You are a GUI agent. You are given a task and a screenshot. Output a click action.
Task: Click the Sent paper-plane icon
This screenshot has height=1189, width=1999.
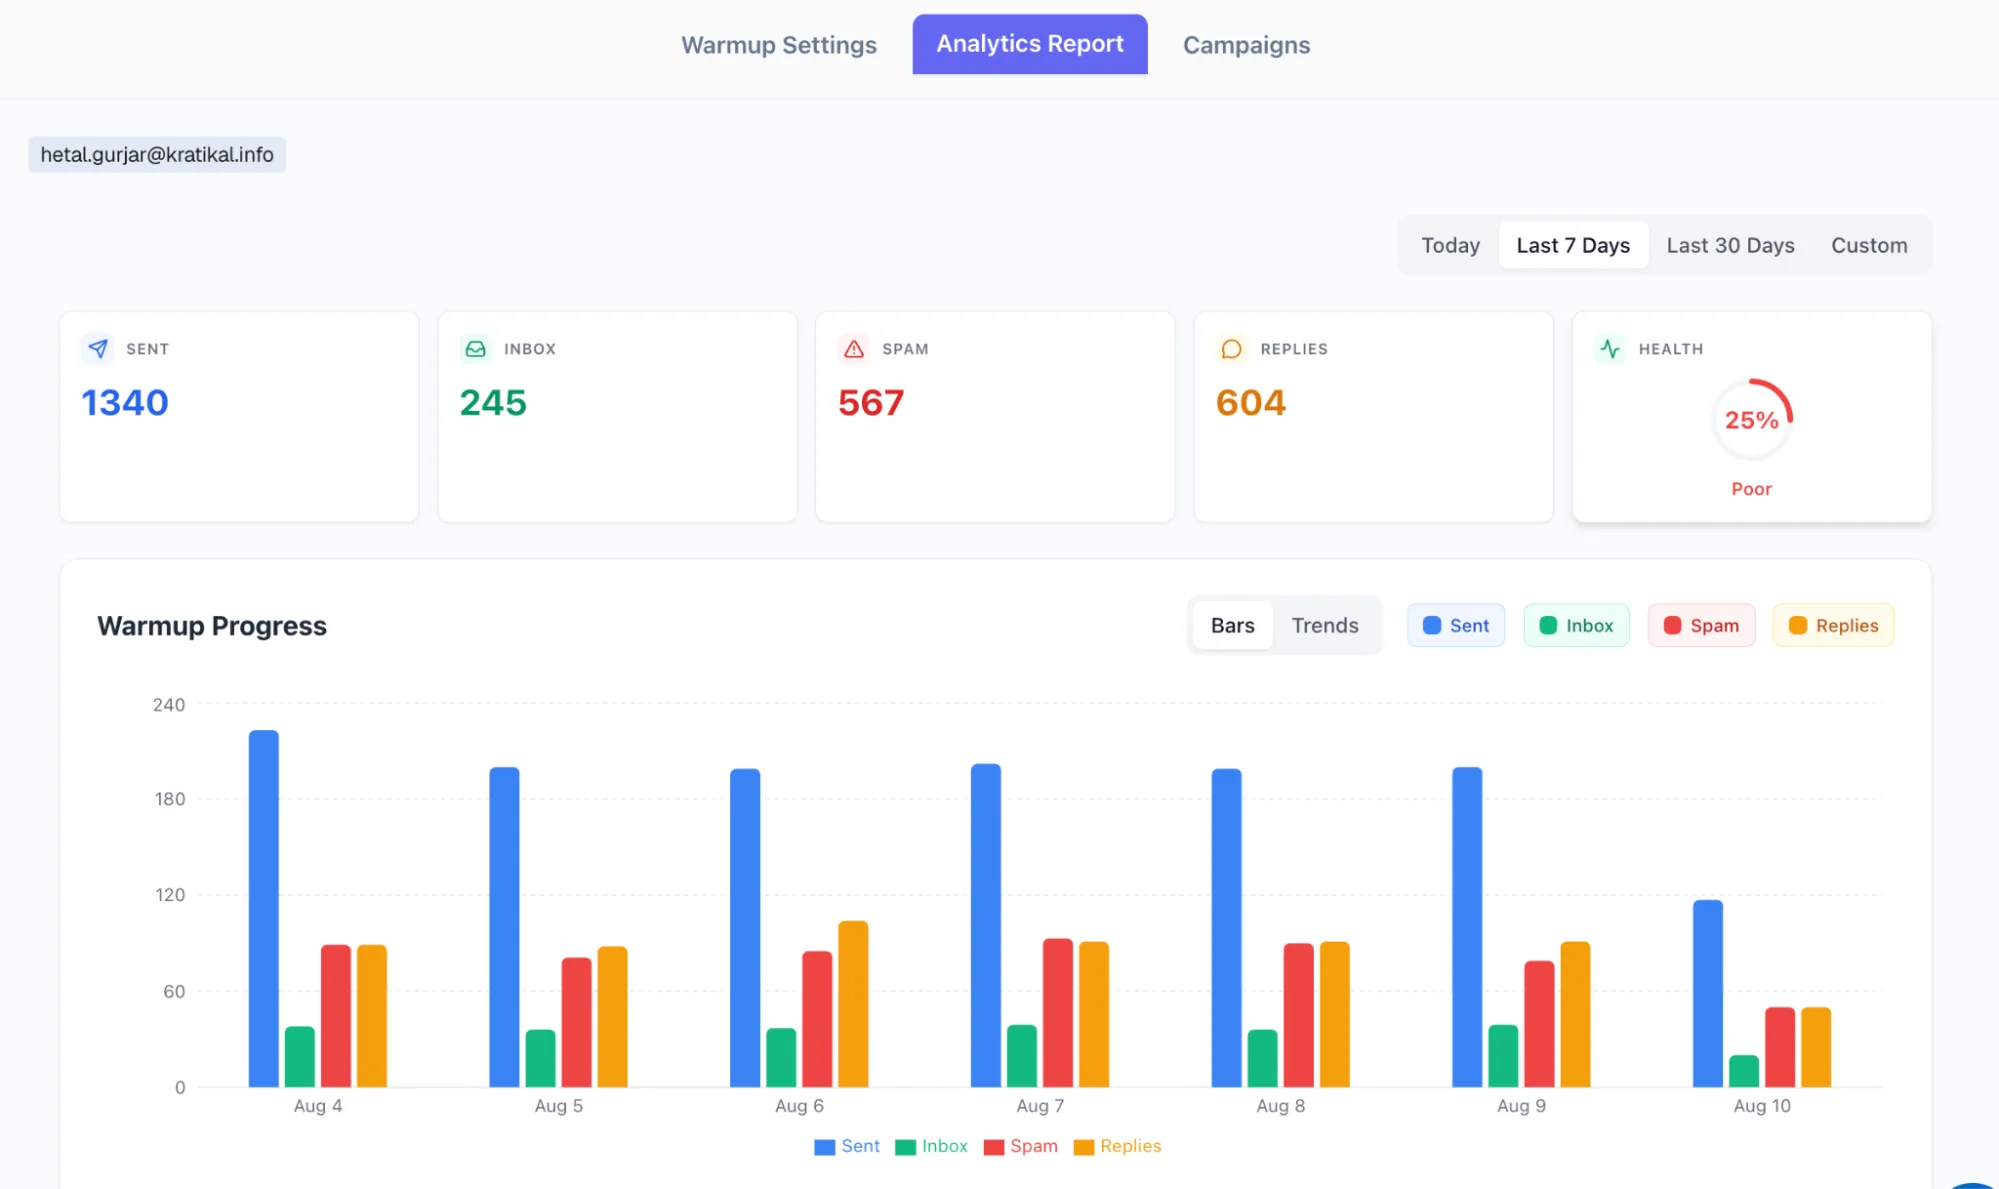(97, 348)
